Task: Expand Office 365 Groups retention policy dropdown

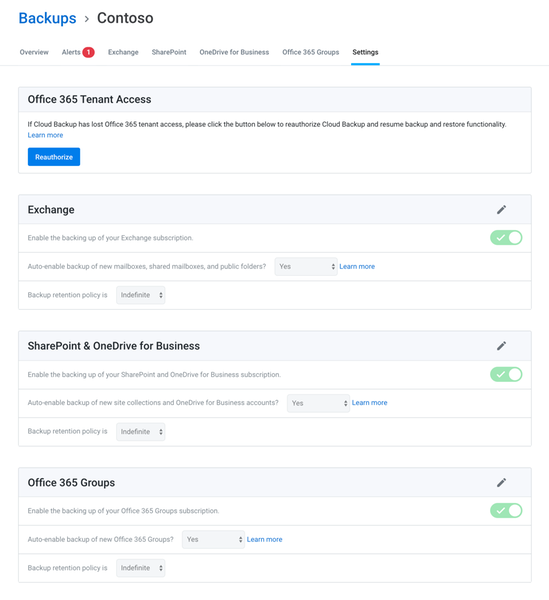Action: tap(140, 568)
